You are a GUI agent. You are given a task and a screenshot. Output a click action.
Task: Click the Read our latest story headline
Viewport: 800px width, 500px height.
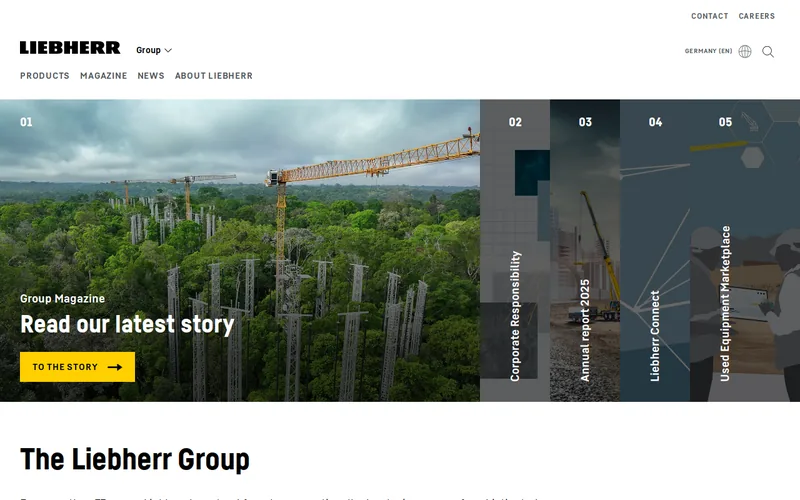127,324
